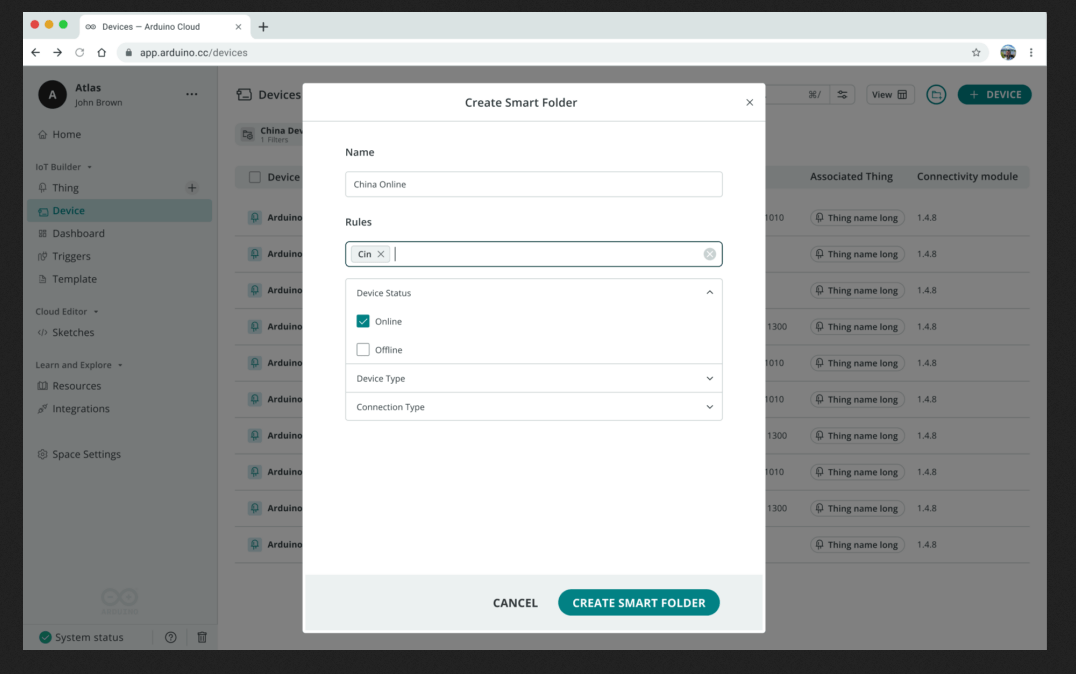This screenshot has width=1076, height=674.
Task: Select all devices header checkbox
Action: (255, 177)
